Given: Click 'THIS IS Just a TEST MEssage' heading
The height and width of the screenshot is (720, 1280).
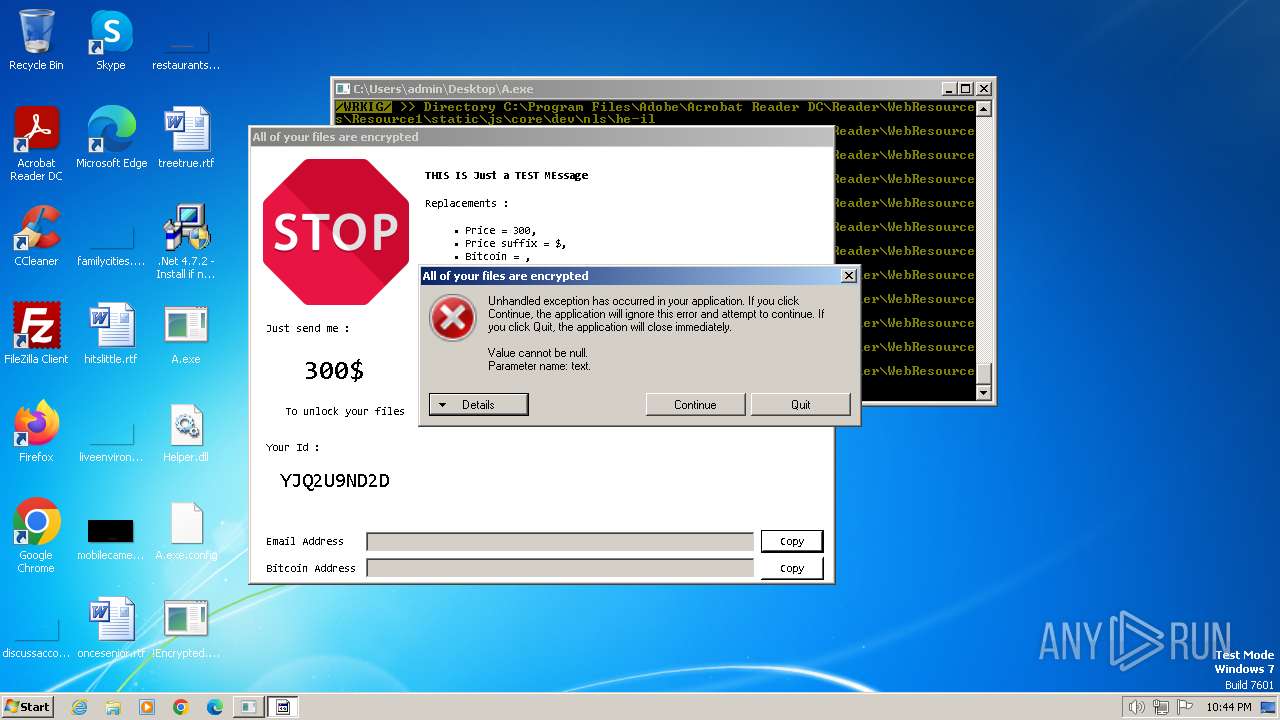Looking at the screenshot, I should tap(506, 175).
